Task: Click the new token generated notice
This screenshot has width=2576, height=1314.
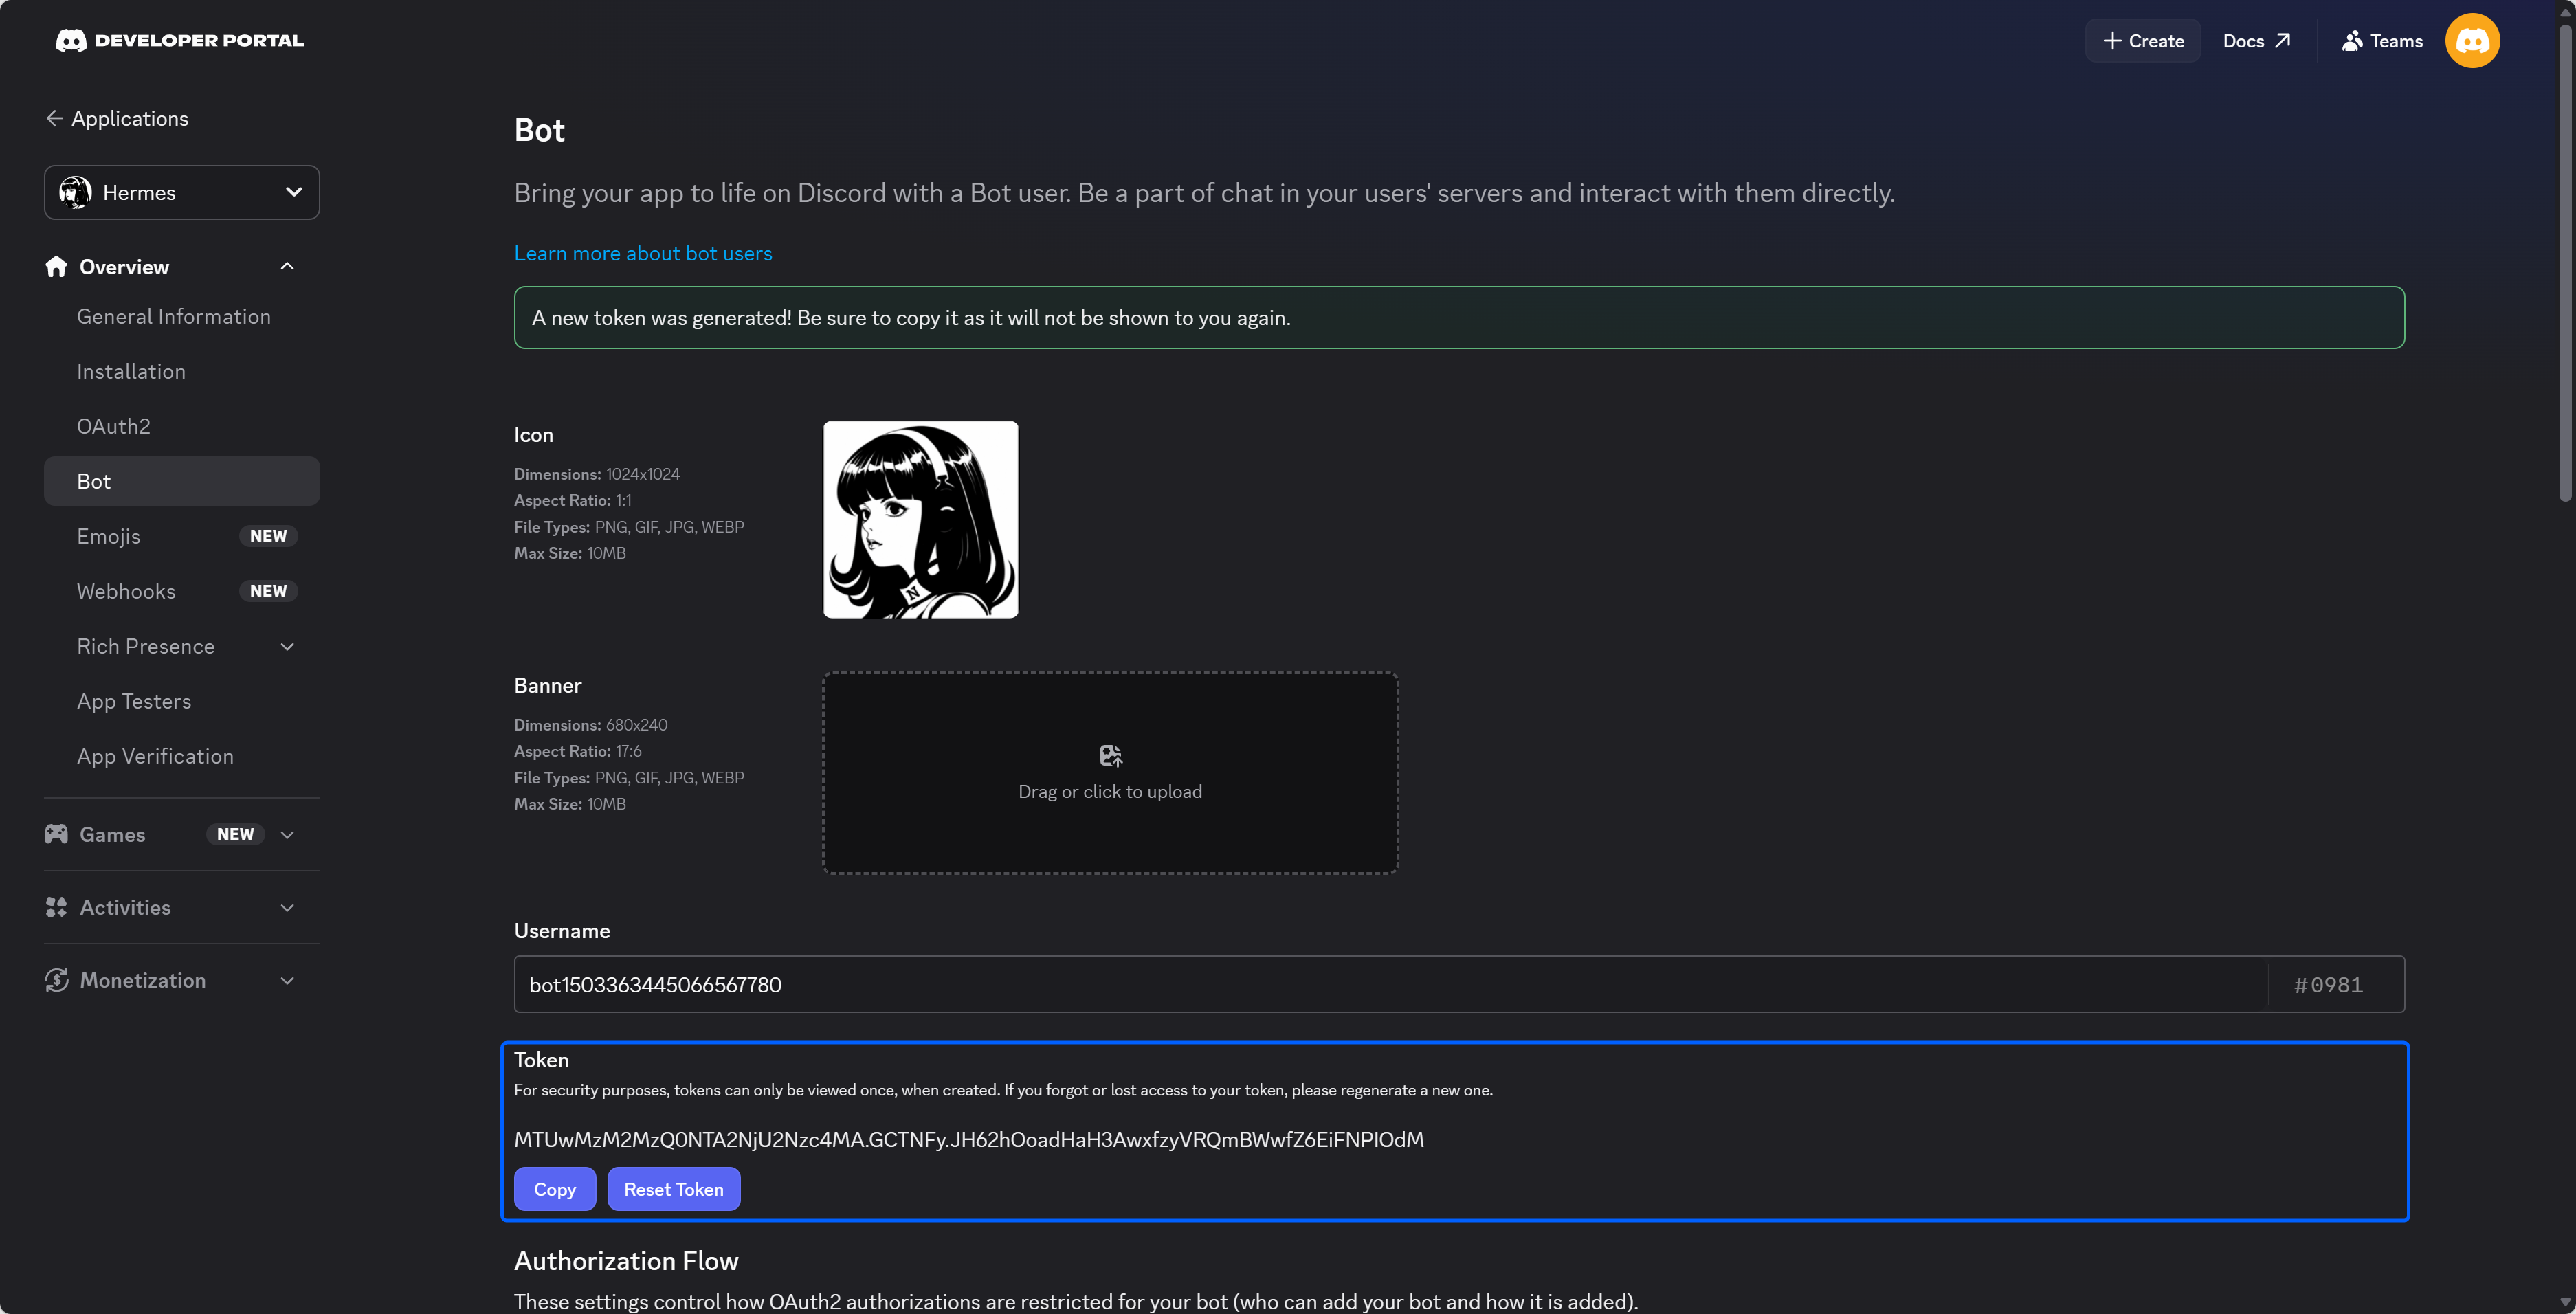Action: tap(1459, 317)
